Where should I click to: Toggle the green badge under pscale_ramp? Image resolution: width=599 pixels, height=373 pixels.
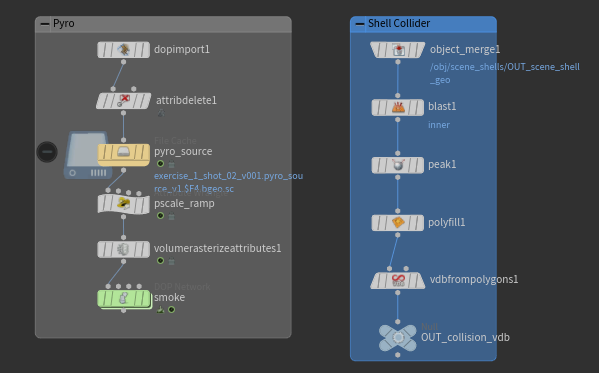160,216
